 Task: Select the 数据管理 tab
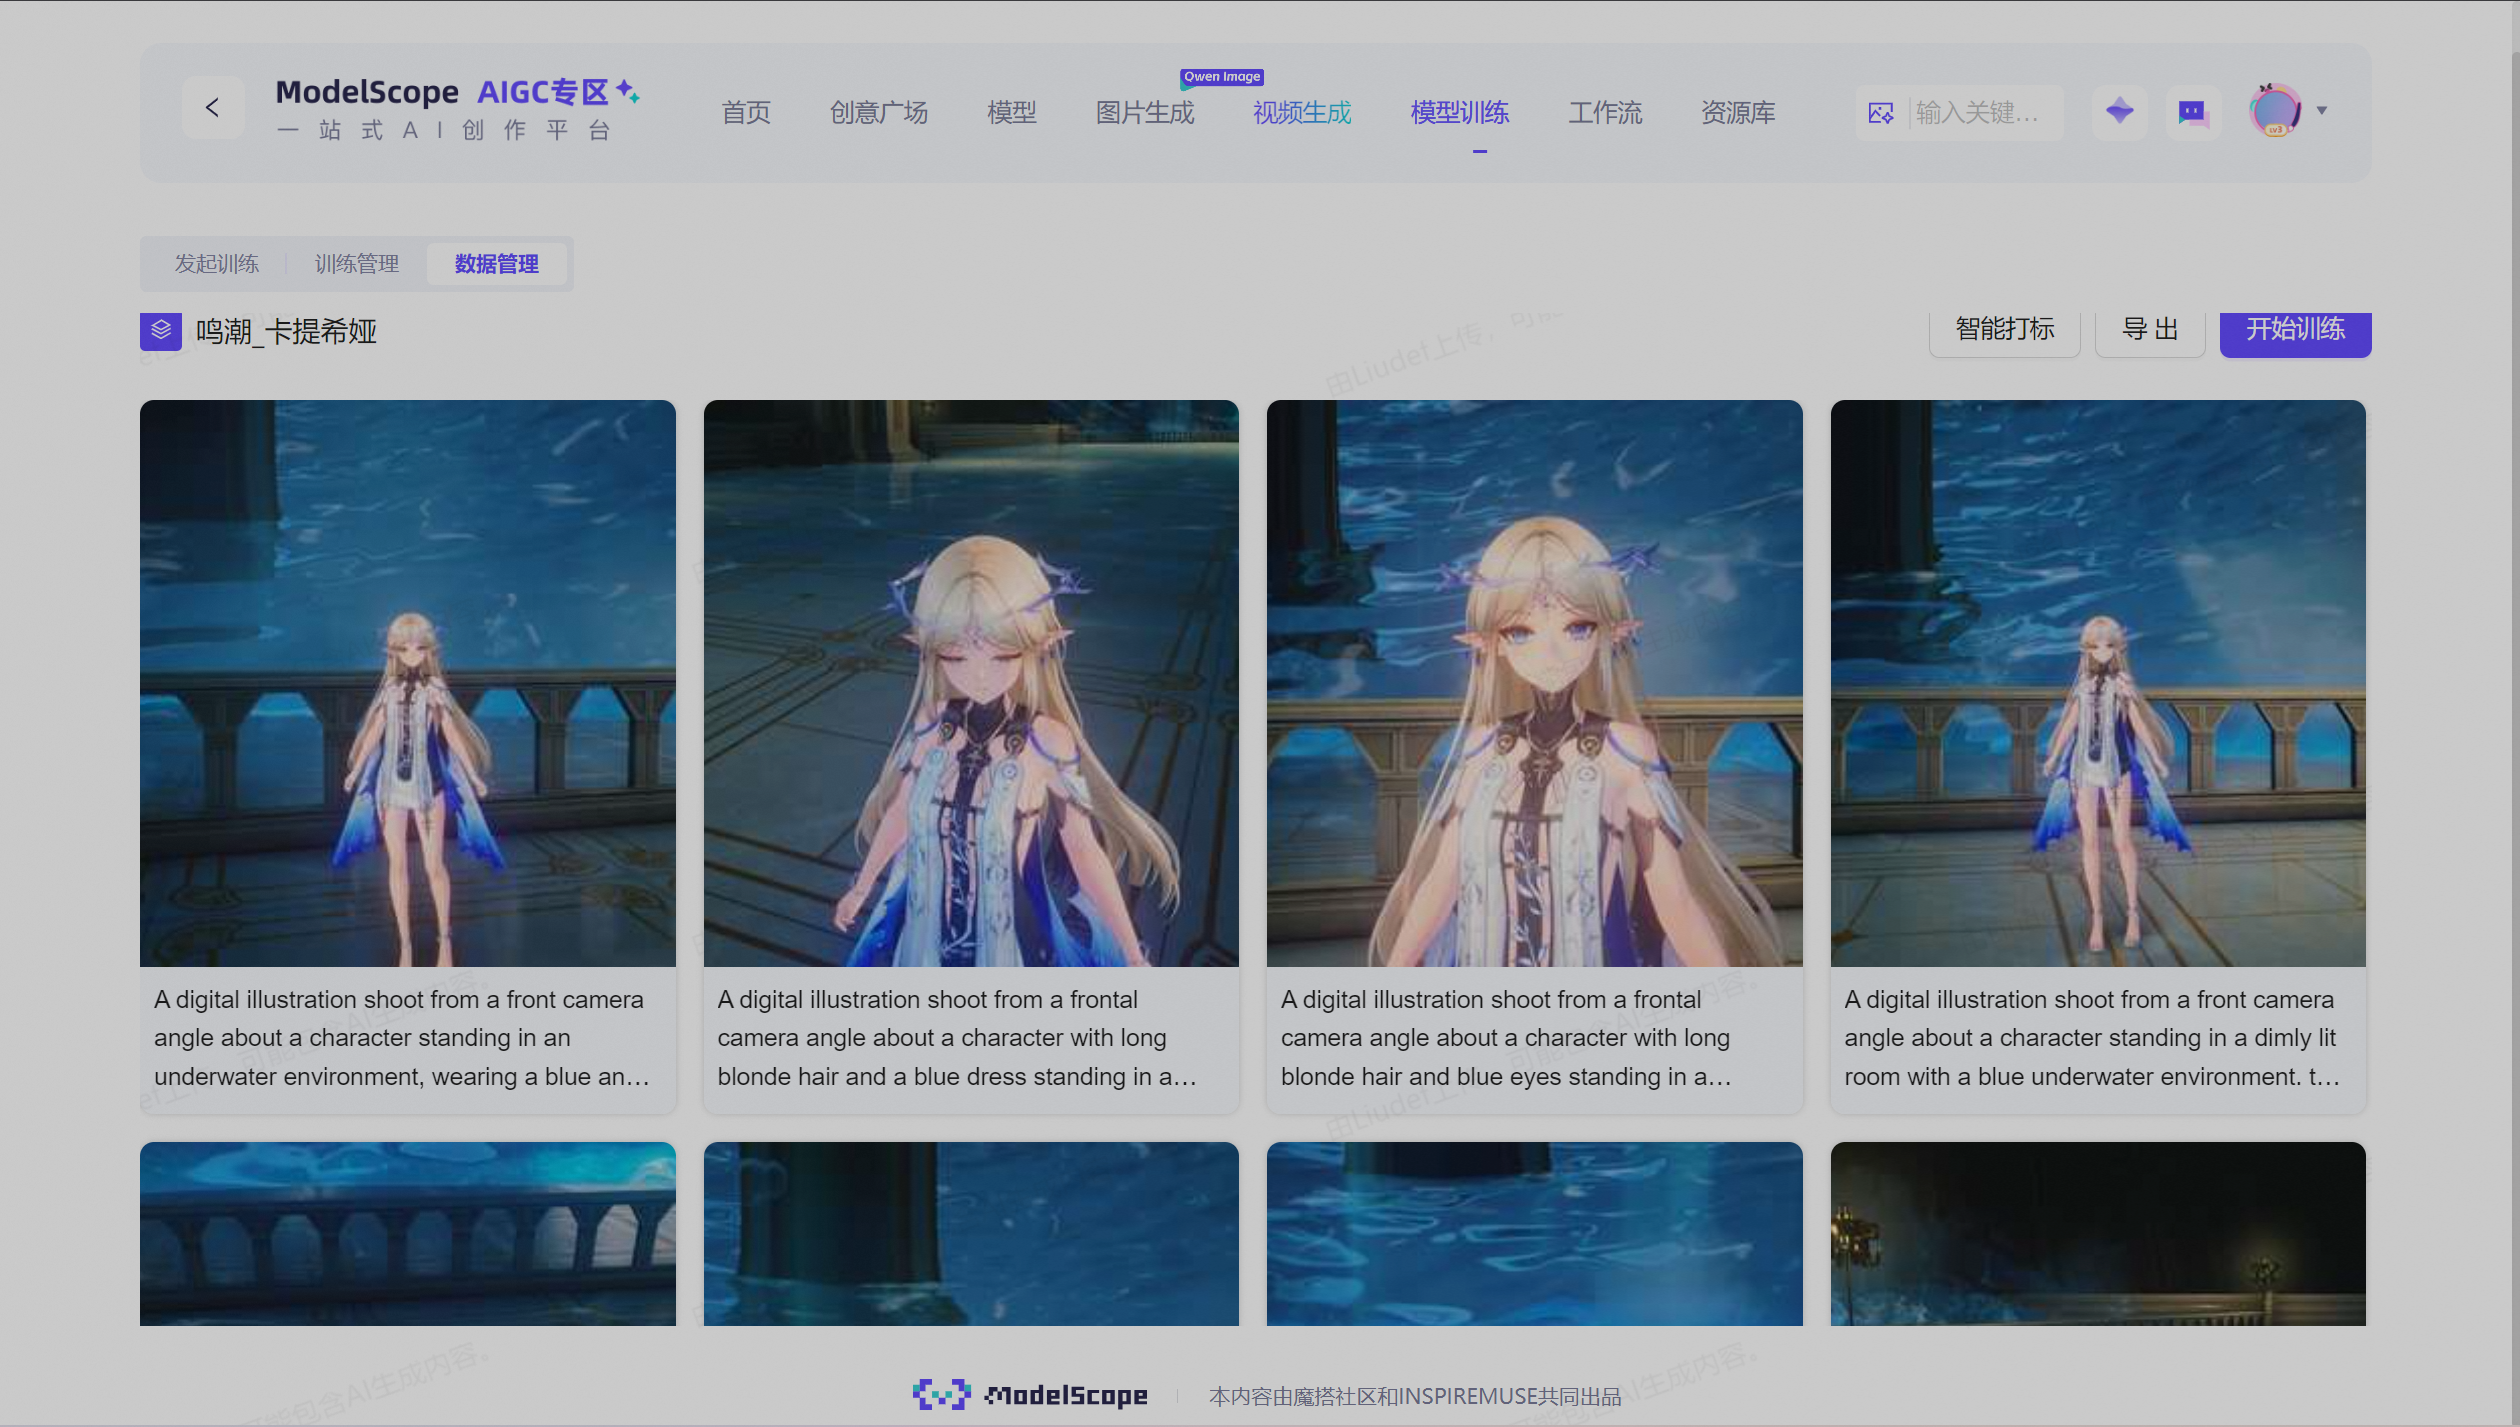coord(497,264)
